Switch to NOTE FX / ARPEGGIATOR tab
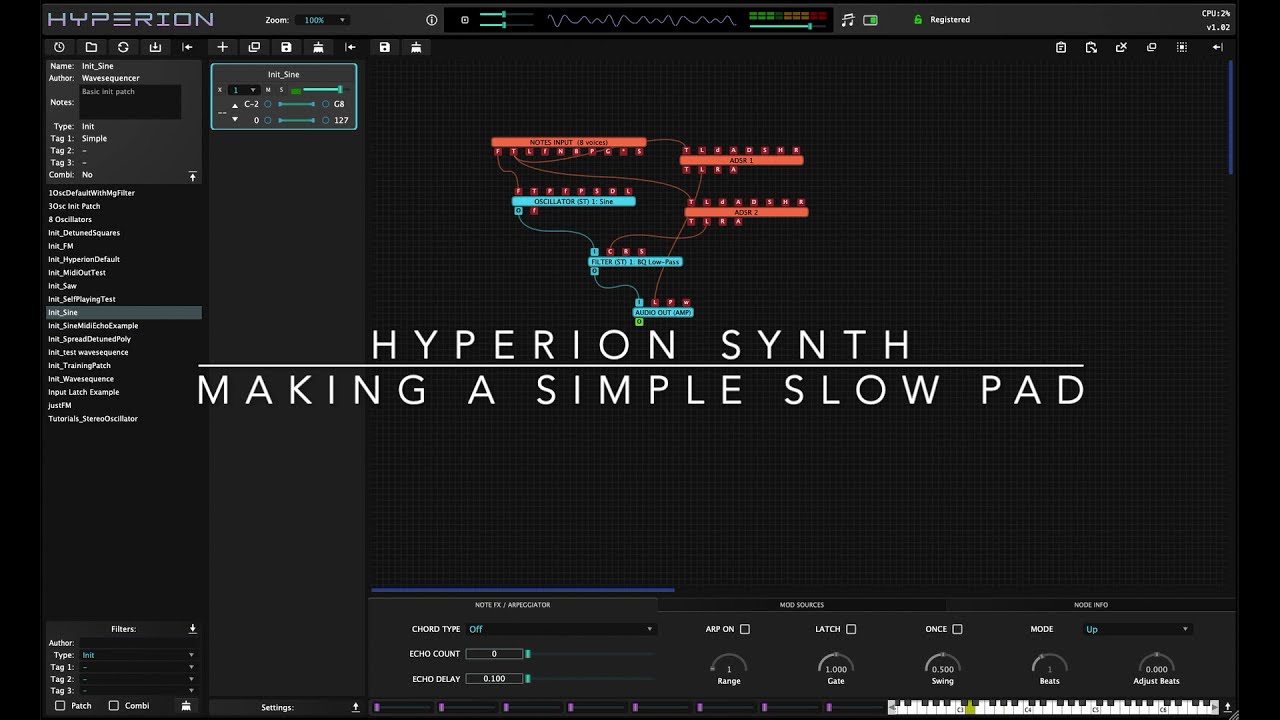 coord(512,605)
